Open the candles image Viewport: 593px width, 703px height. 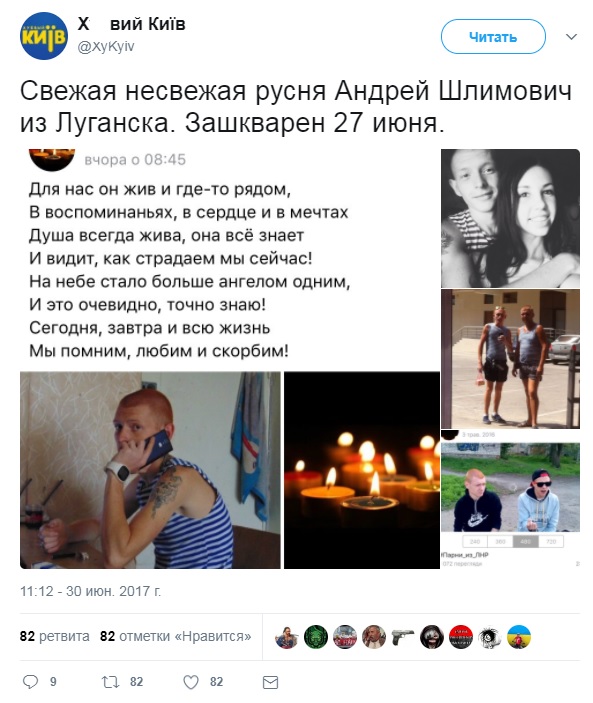[x=362, y=470]
